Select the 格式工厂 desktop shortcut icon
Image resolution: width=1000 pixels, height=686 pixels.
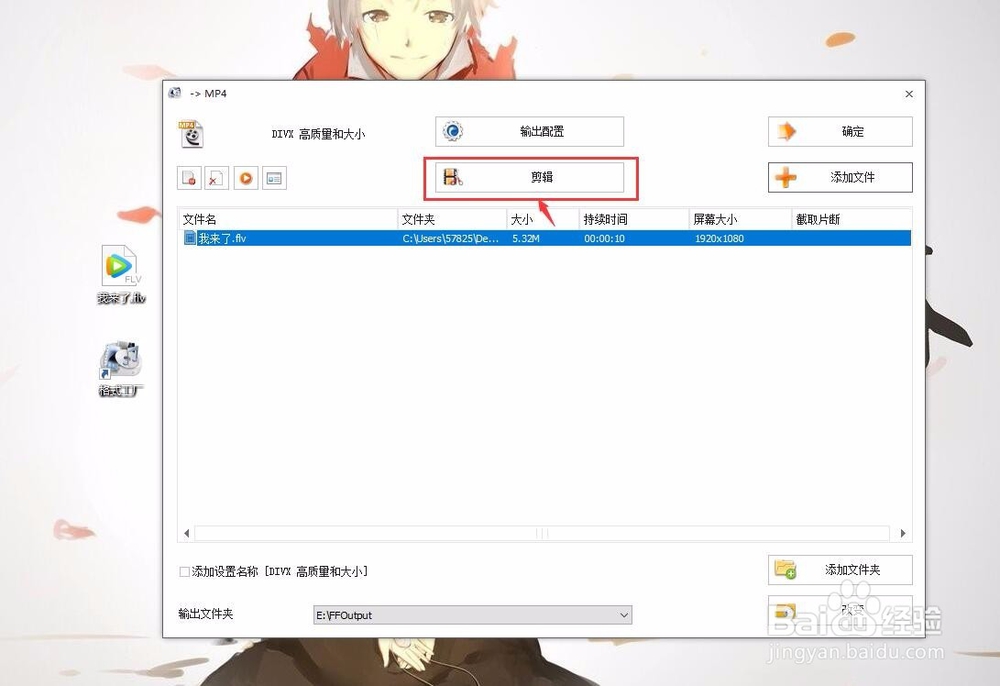coord(121,369)
